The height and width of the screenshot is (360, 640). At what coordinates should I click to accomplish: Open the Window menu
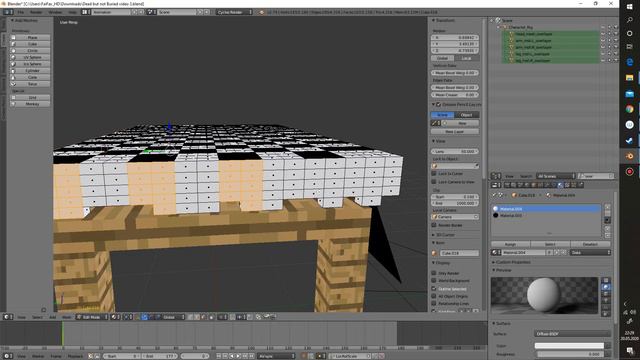click(x=55, y=12)
